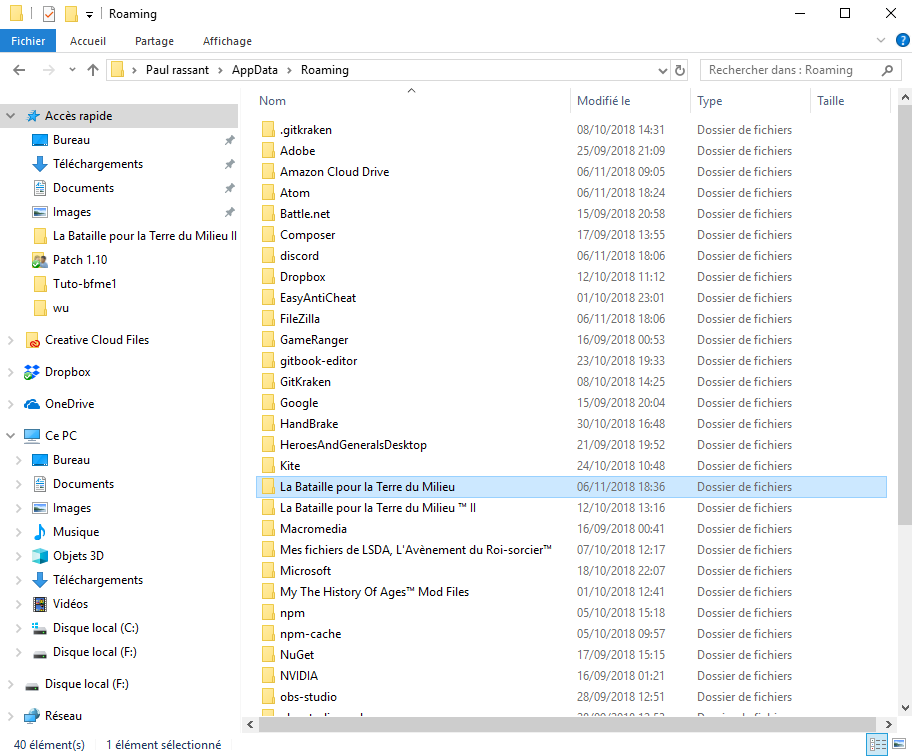The width and height of the screenshot is (912, 756).
Task: Select the HeroesAndGeneralsDesktop folder name
Action: coord(353,445)
